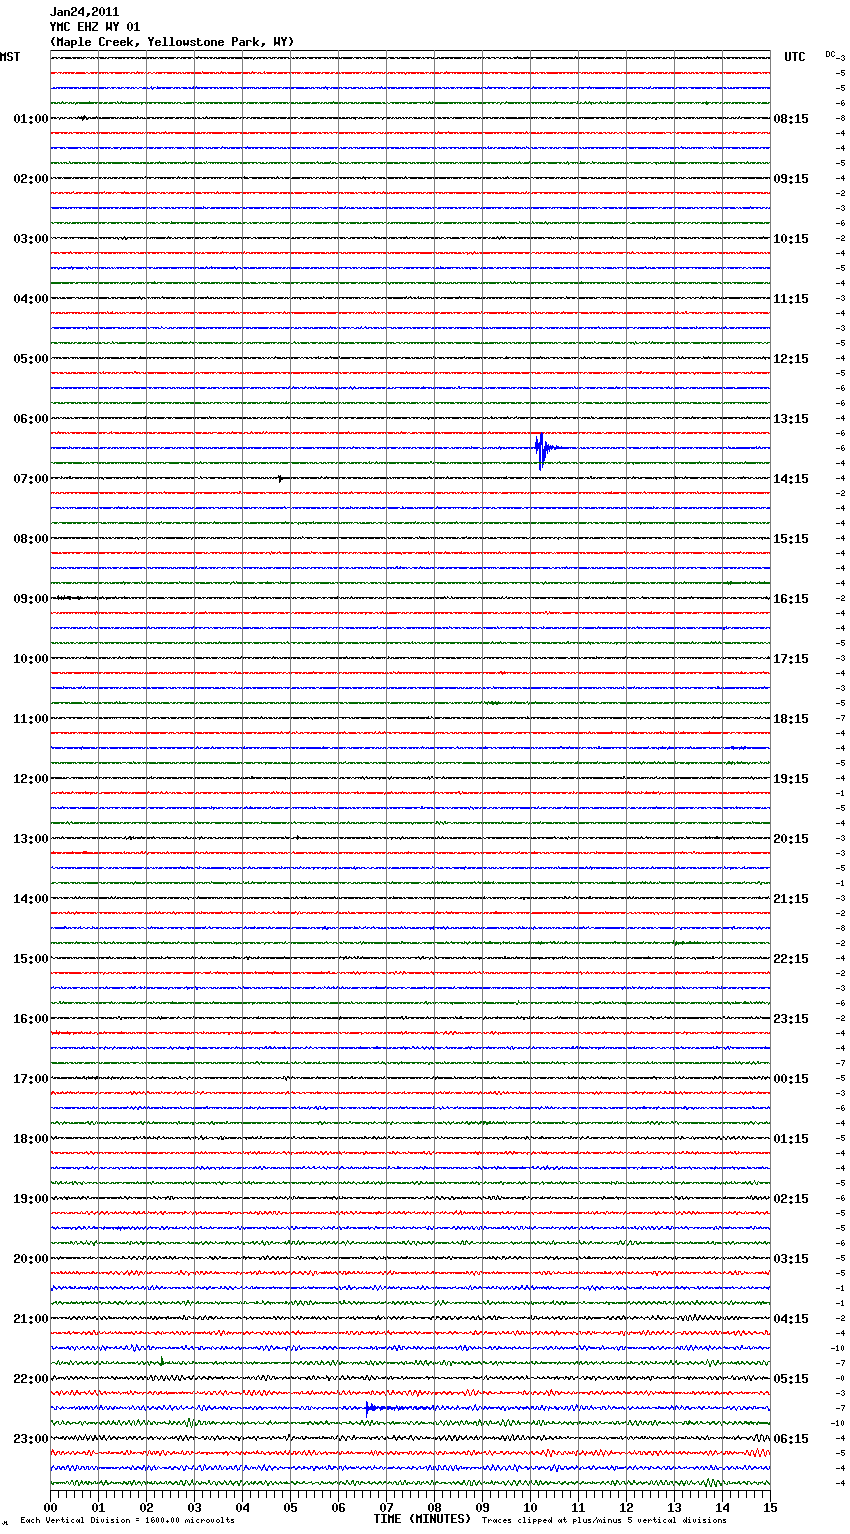
Task: Click the 22:15 UTC time label
Action: pyautogui.click(x=791, y=959)
